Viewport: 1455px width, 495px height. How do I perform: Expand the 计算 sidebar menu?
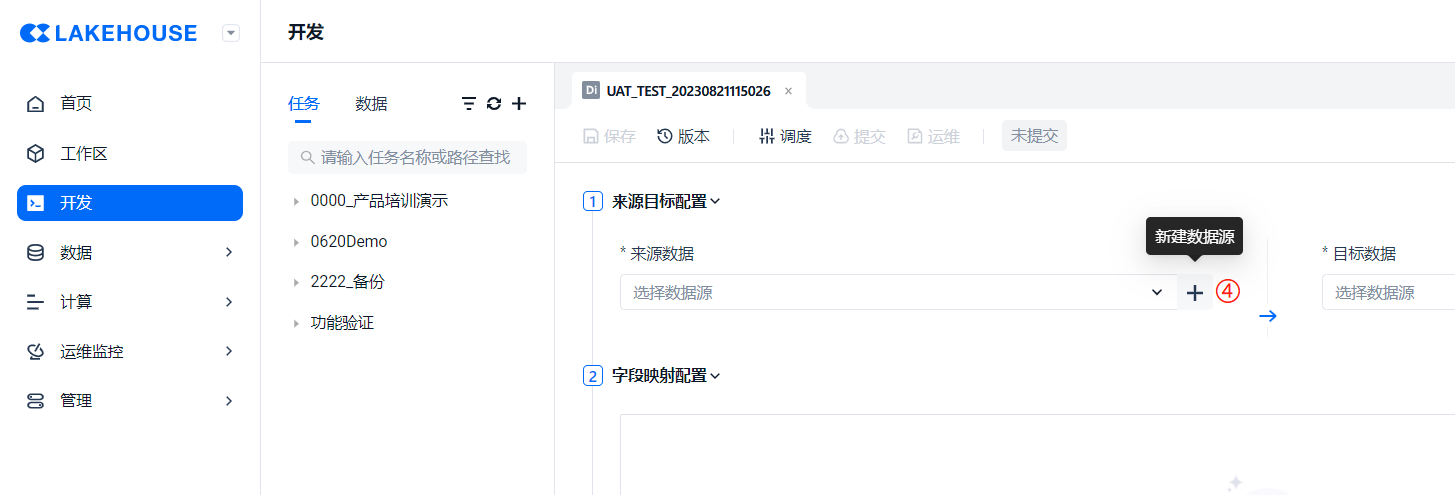coord(130,301)
